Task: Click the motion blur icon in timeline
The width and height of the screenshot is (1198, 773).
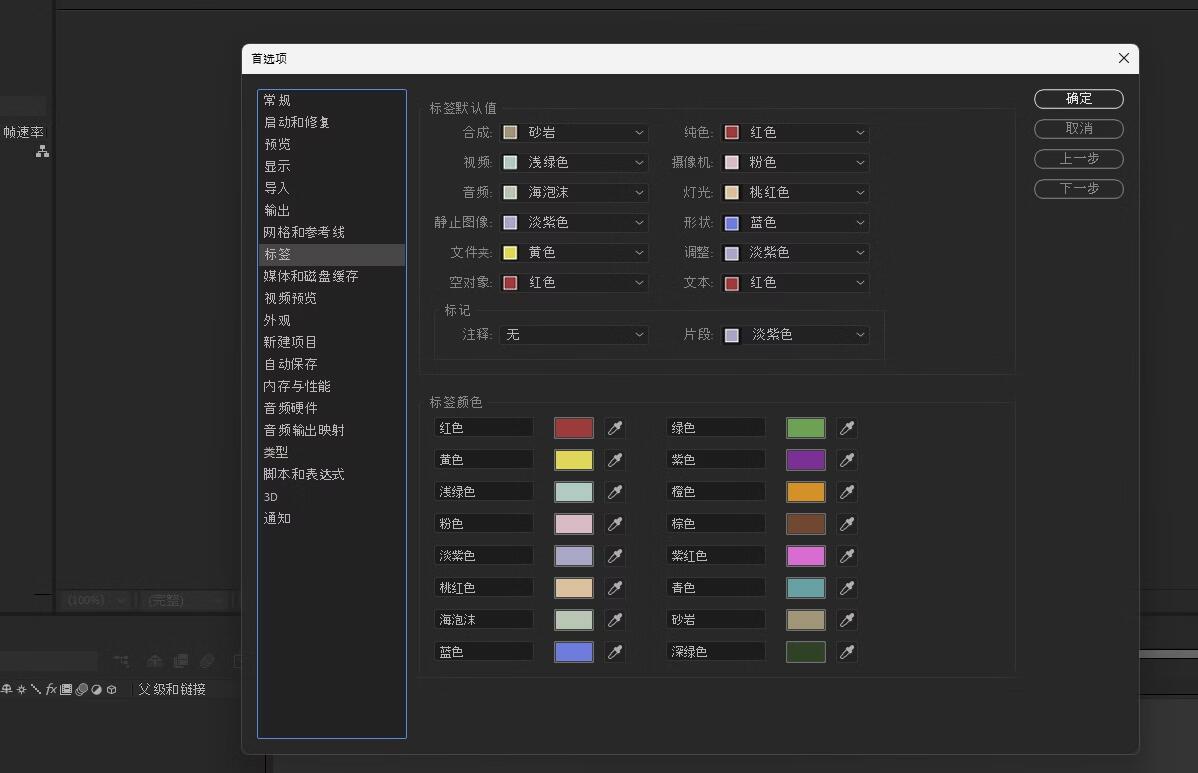Action: coord(81,689)
